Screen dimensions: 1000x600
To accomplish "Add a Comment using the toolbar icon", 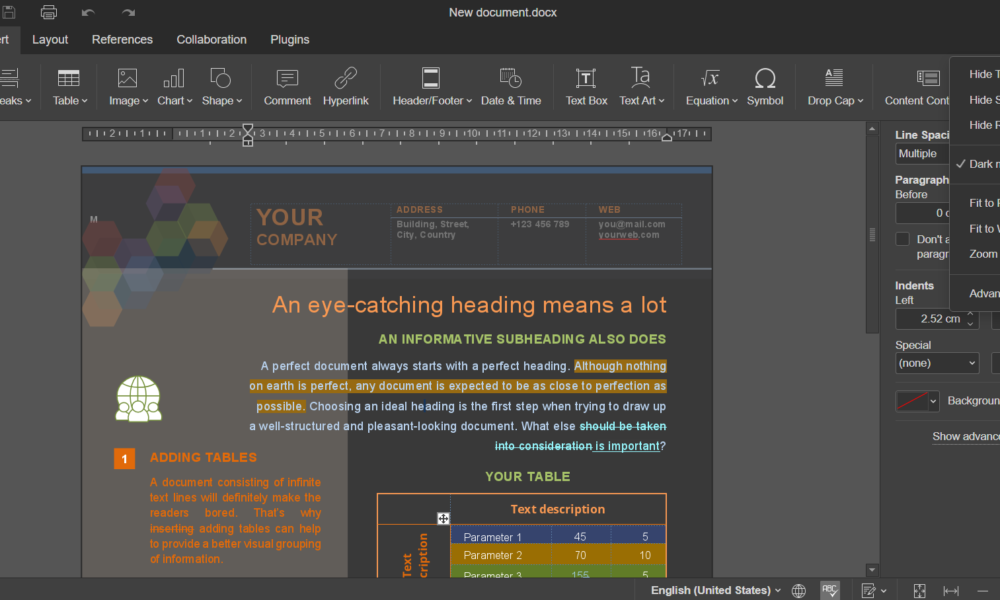I will (287, 86).
